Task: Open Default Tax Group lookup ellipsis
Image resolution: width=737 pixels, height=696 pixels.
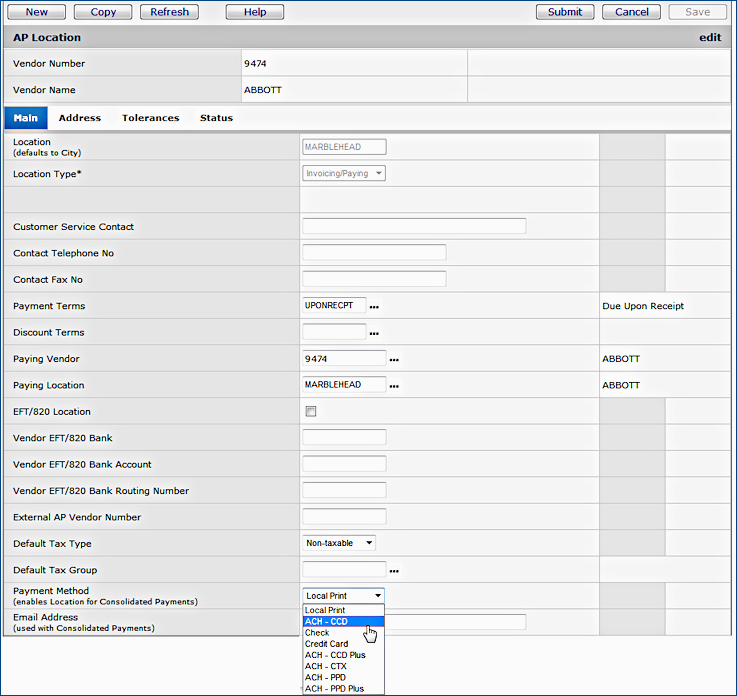Action: point(394,571)
